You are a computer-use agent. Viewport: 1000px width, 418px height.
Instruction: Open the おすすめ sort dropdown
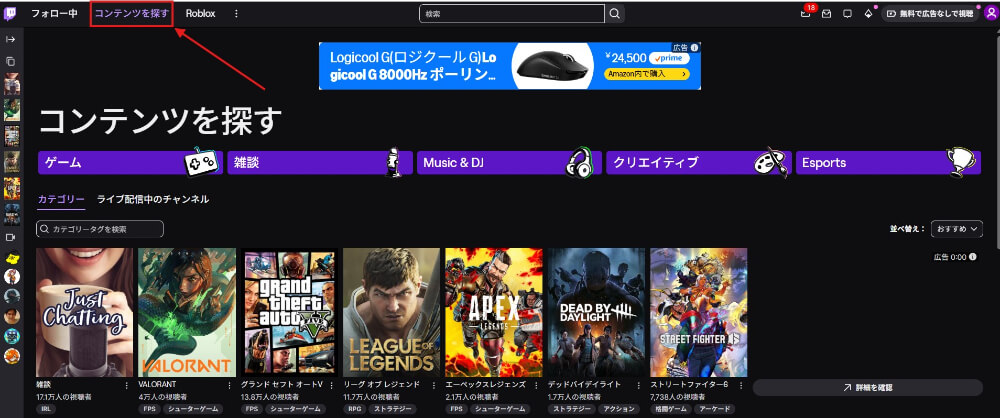(956, 229)
